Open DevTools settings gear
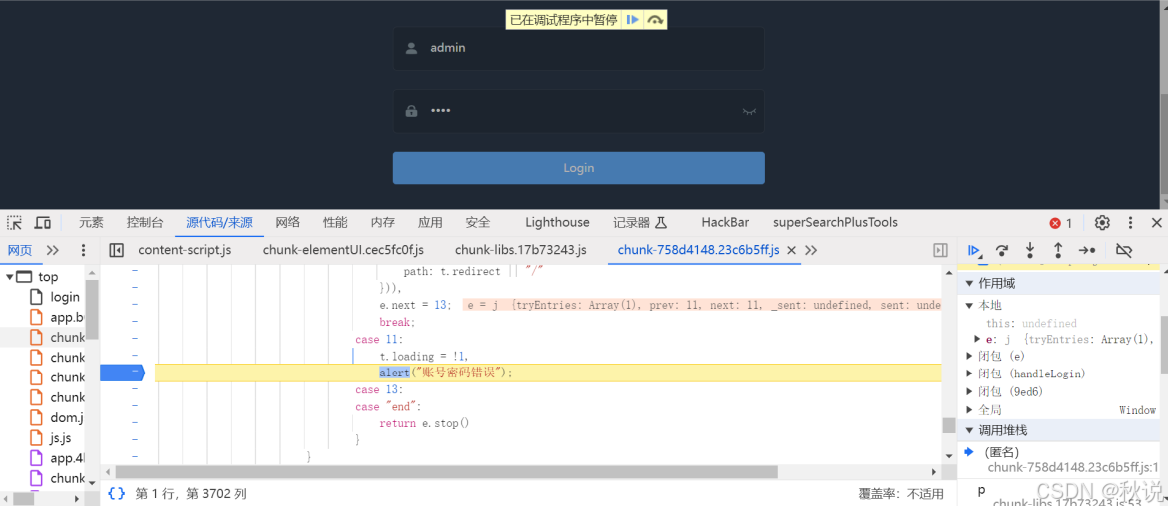 [1102, 222]
